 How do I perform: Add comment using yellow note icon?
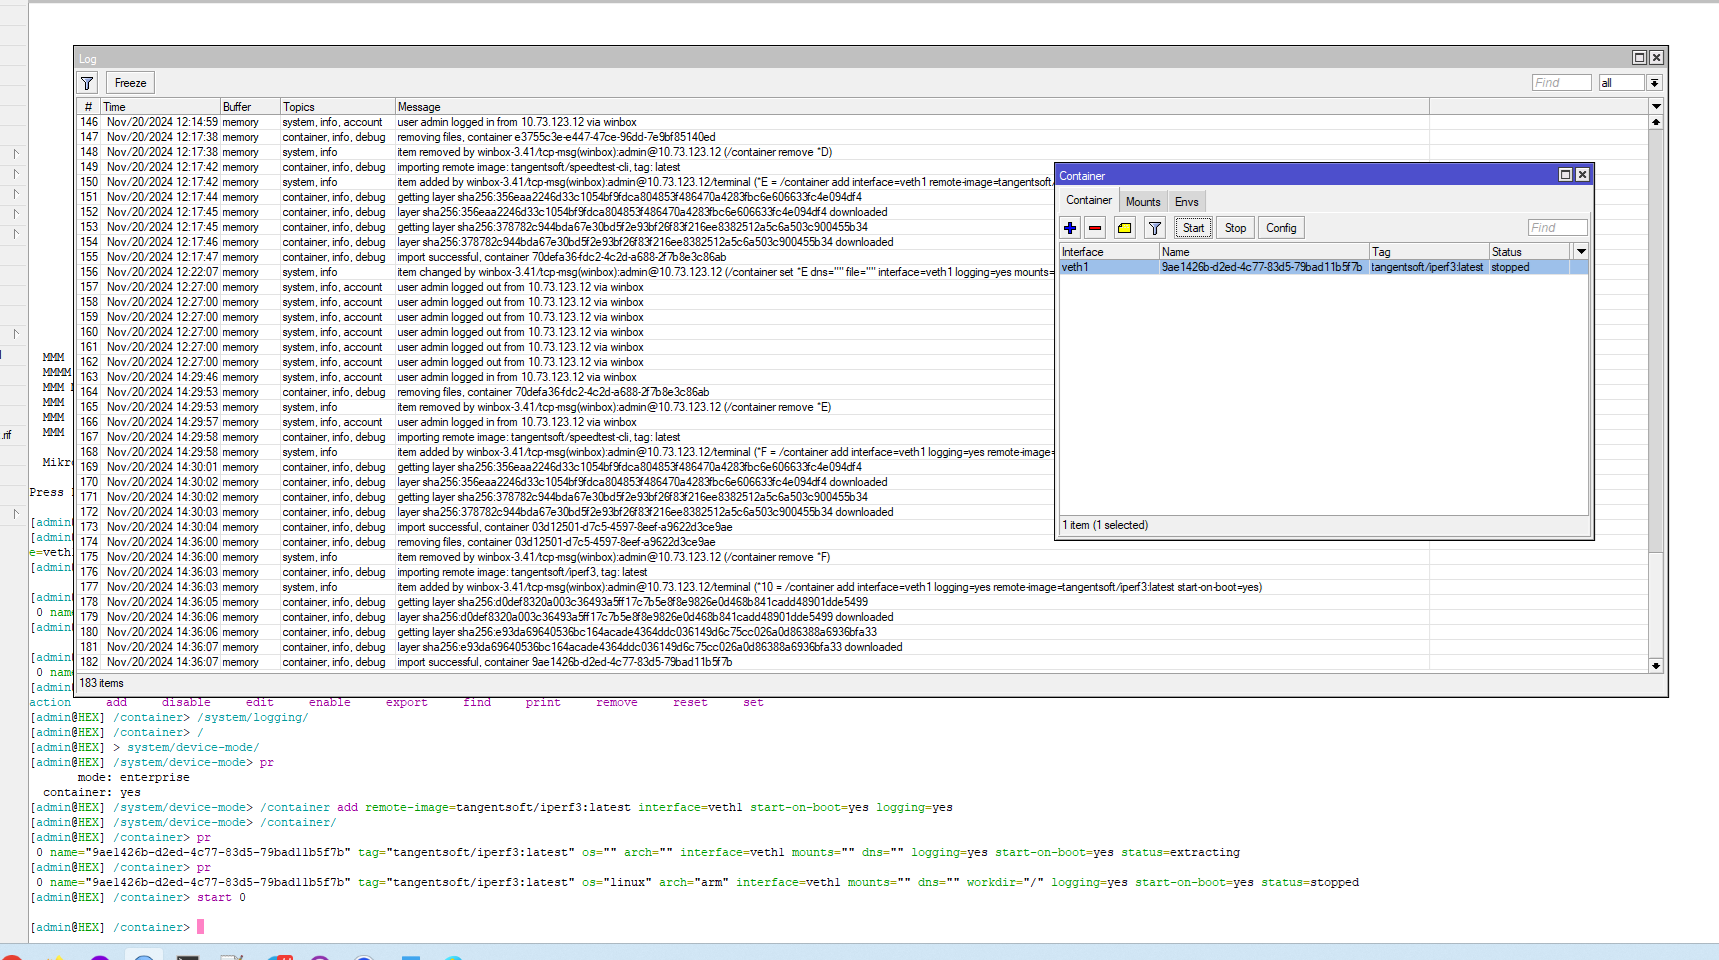coord(1125,228)
